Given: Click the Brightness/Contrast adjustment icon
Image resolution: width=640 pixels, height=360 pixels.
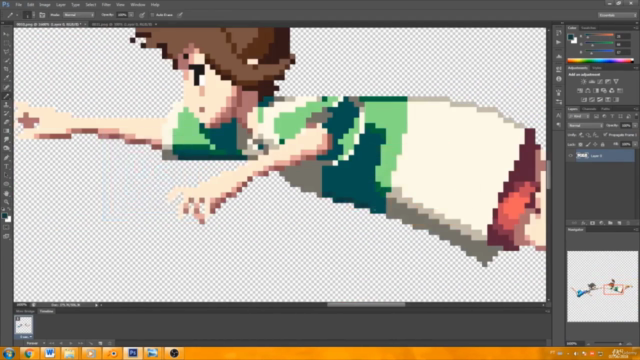Looking at the screenshot, I should [x=584, y=82].
